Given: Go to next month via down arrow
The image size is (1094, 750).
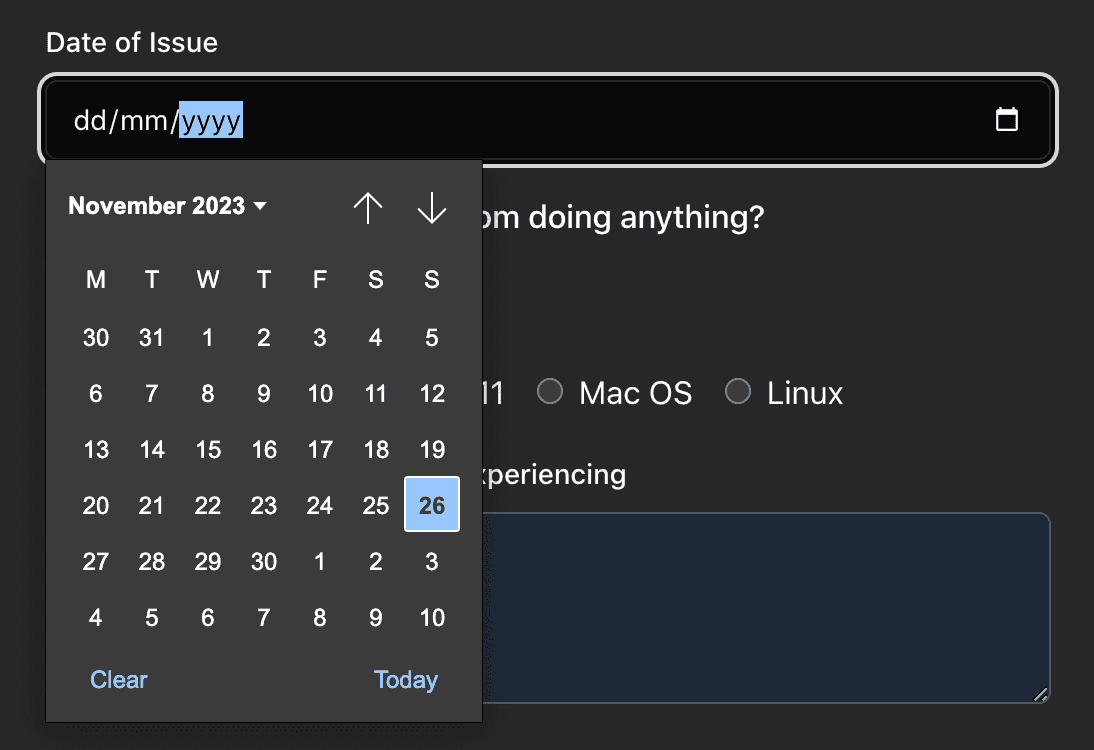Looking at the screenshot, I should pos(431,208).
